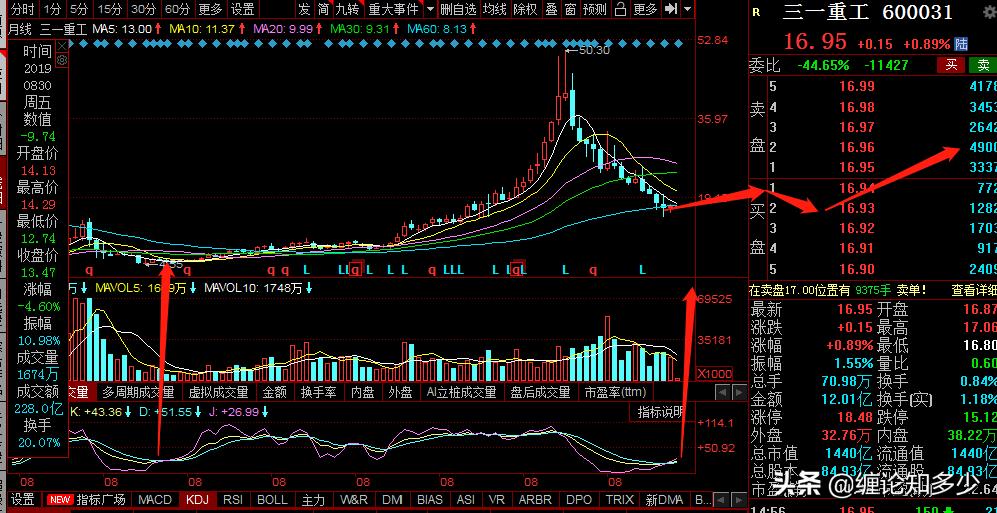Open 更多 periods next to 60分
The image size is (997, 513).
[x=210, y=9]
